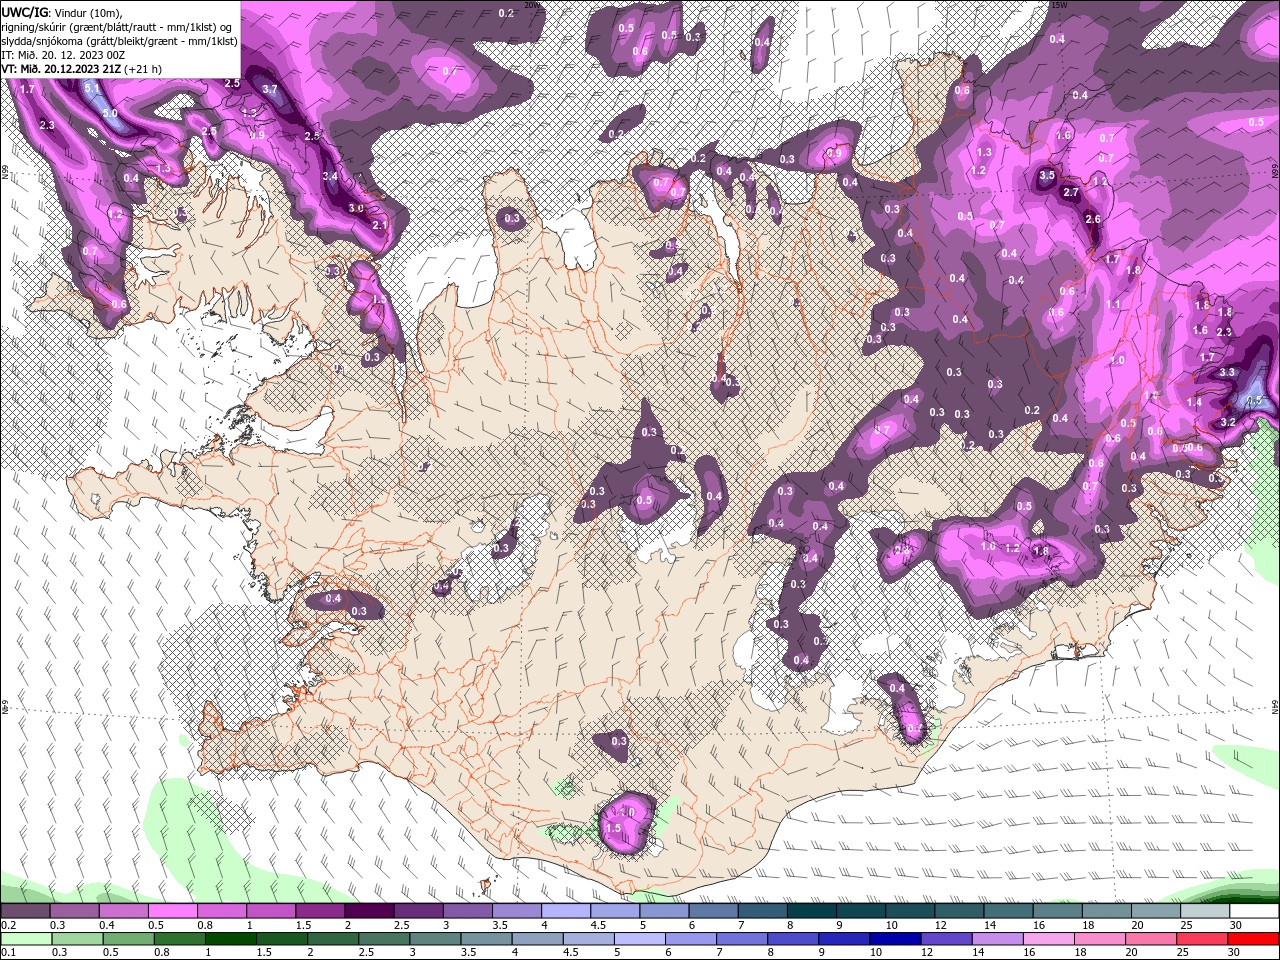Click the '2.7' precipitation value in the northeast
Image resolution: width=1280 pixels, height=960 pixels.
1071,192
